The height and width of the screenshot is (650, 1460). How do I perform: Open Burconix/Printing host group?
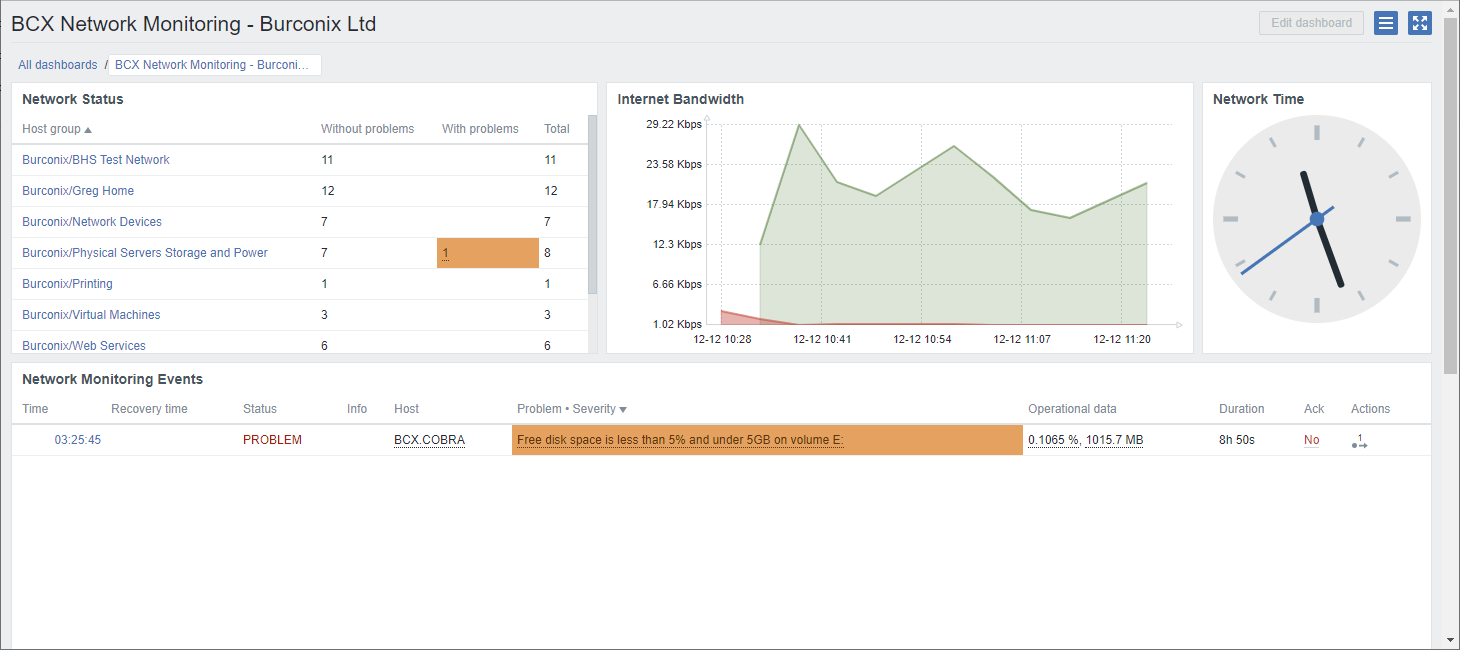point(67,284)
